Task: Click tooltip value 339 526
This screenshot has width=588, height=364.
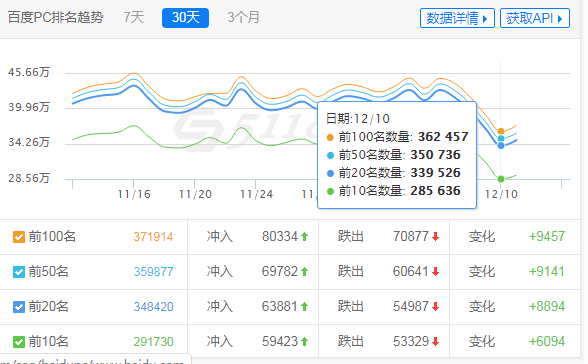Action: tap(435, 173)
